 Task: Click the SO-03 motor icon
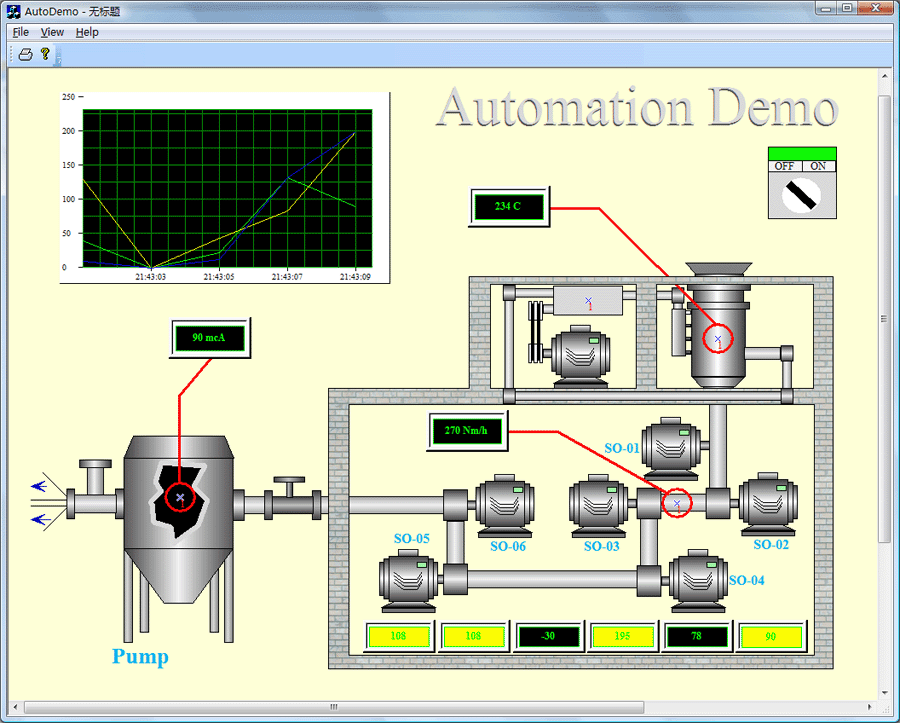click(600, 507)
